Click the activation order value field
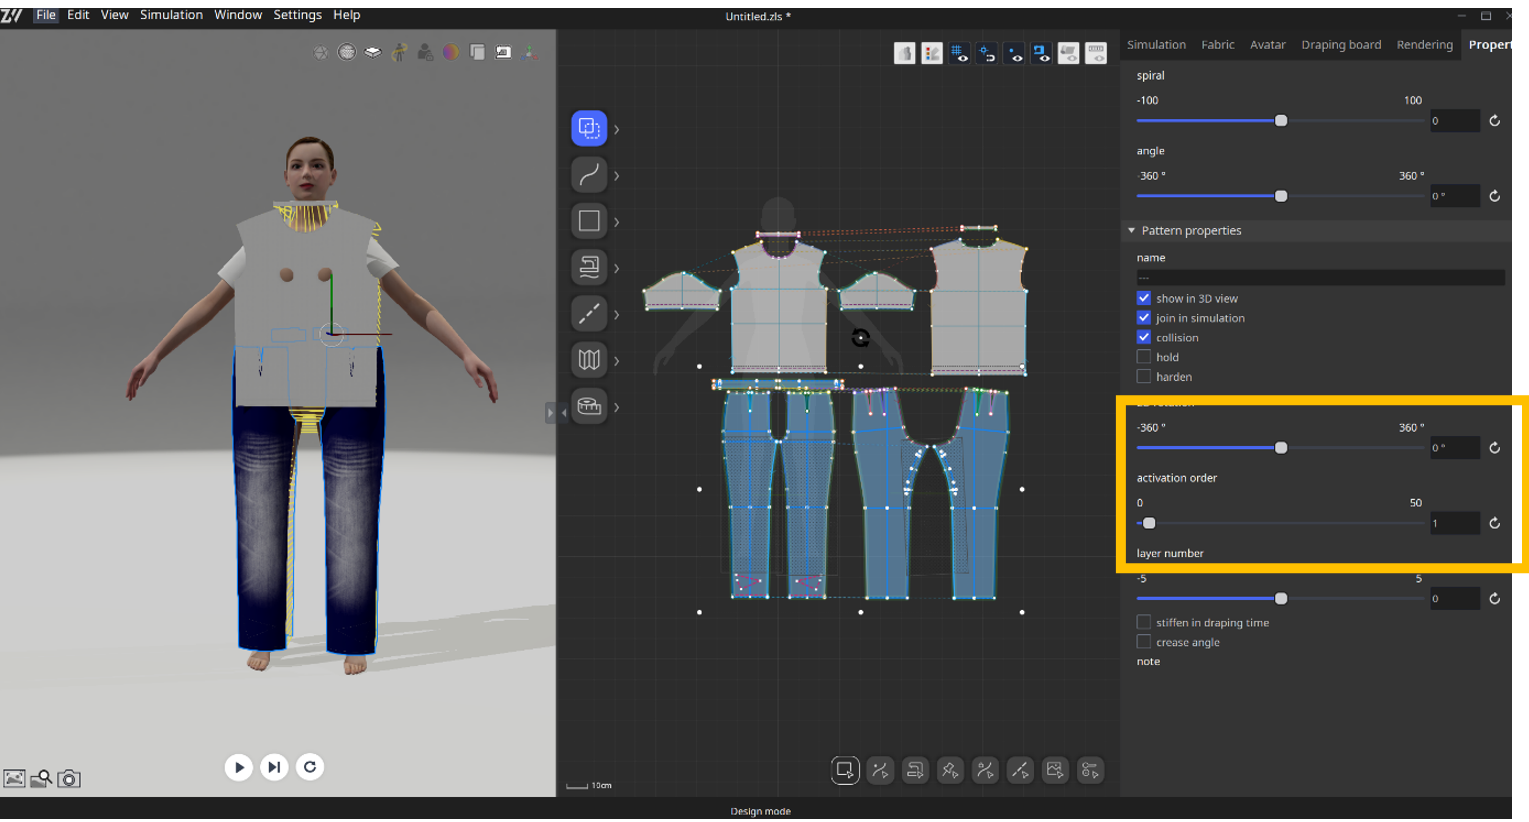1529x822 pixels. point(1454,523)
